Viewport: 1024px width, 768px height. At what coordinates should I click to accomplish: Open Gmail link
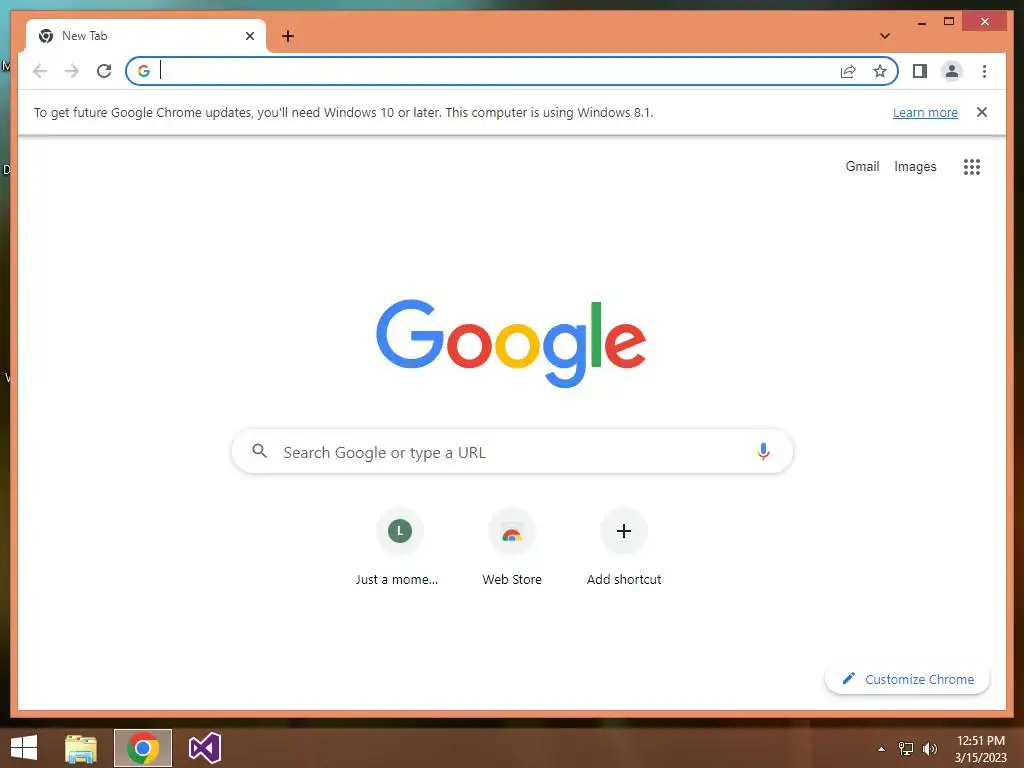pos(862,167)
